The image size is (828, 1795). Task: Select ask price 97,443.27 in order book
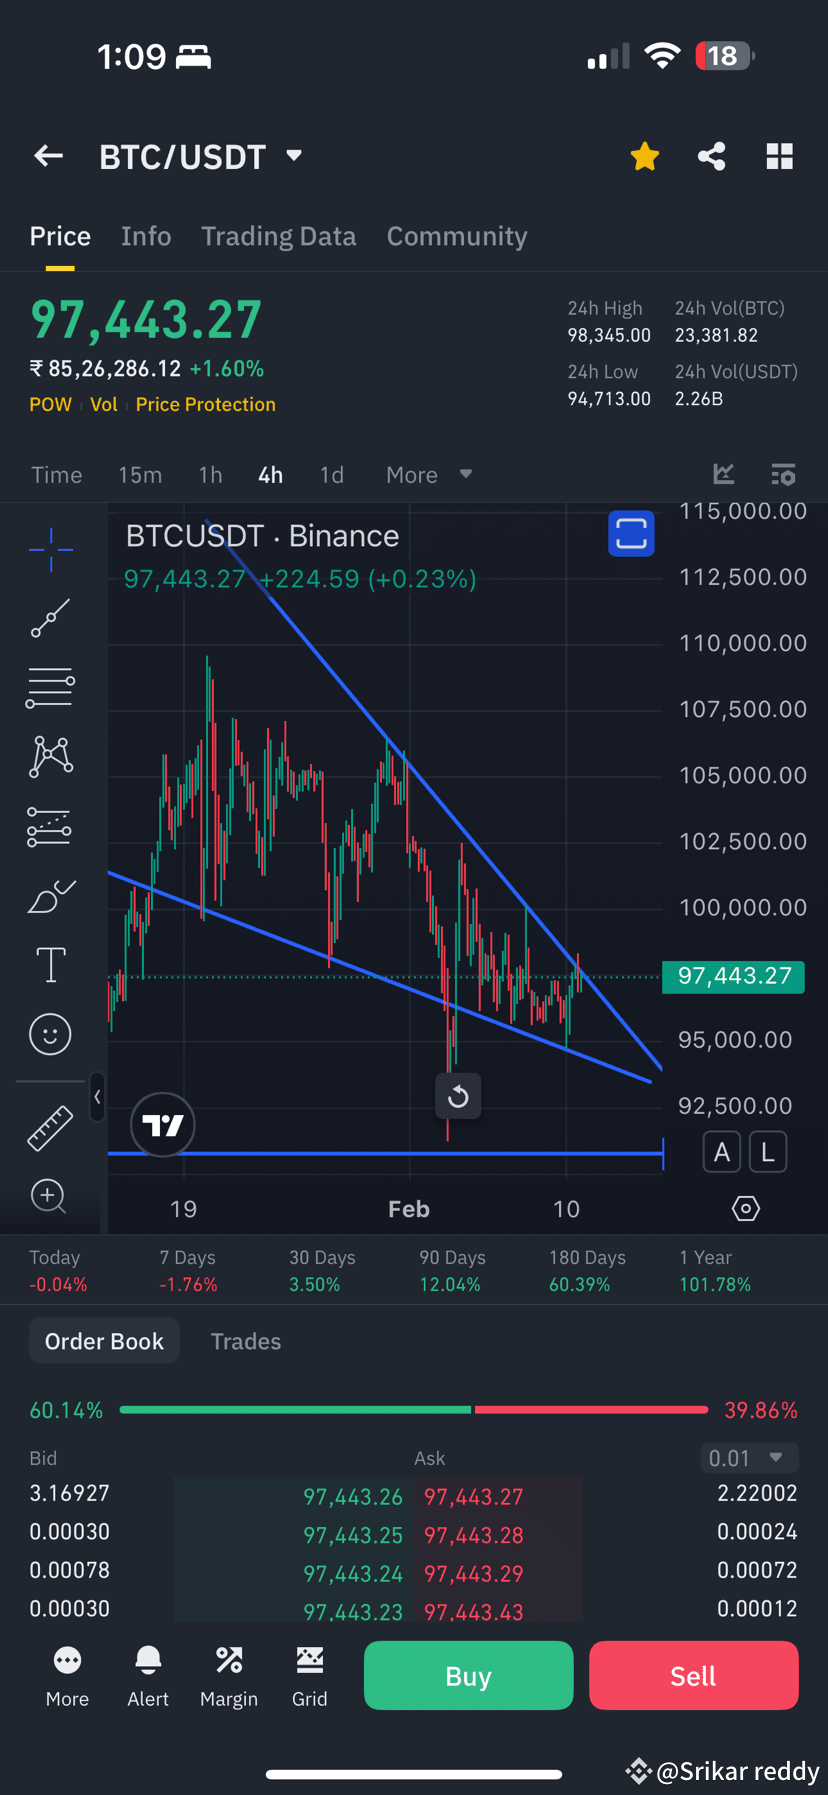[474, 1497]
